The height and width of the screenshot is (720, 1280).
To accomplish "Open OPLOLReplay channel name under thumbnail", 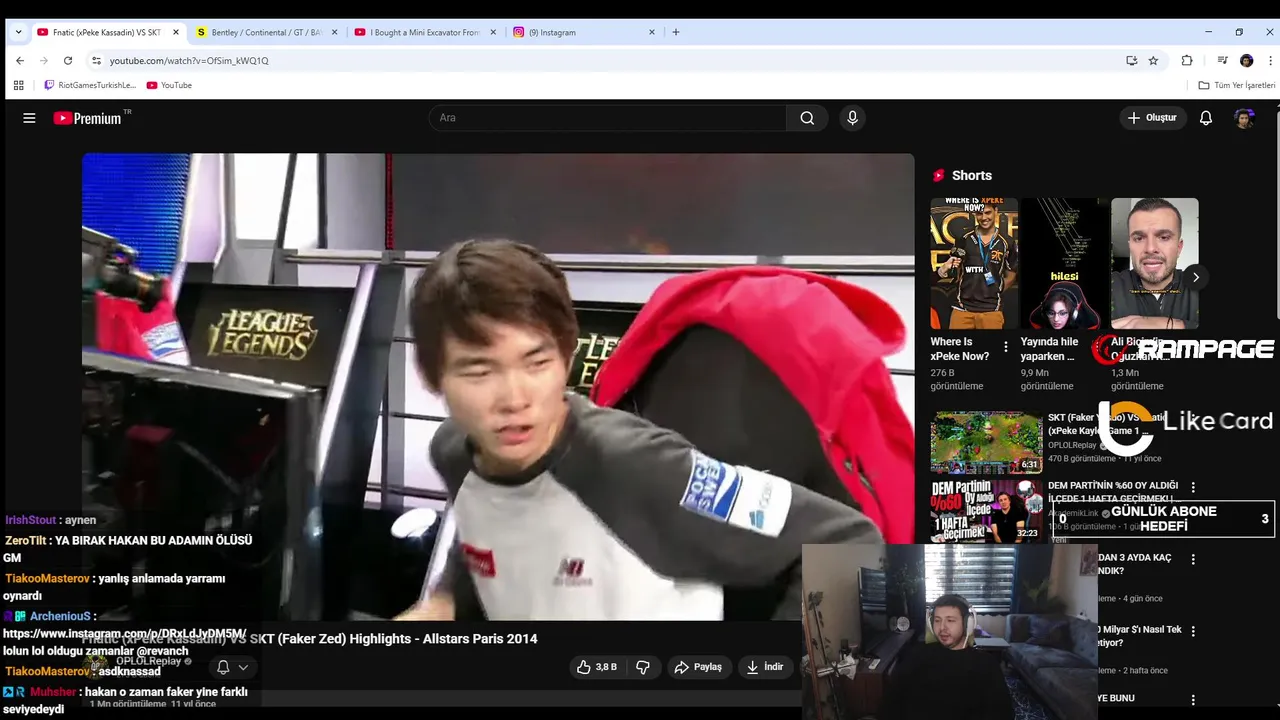I will pyautogui.click(x=1073, y=445).
